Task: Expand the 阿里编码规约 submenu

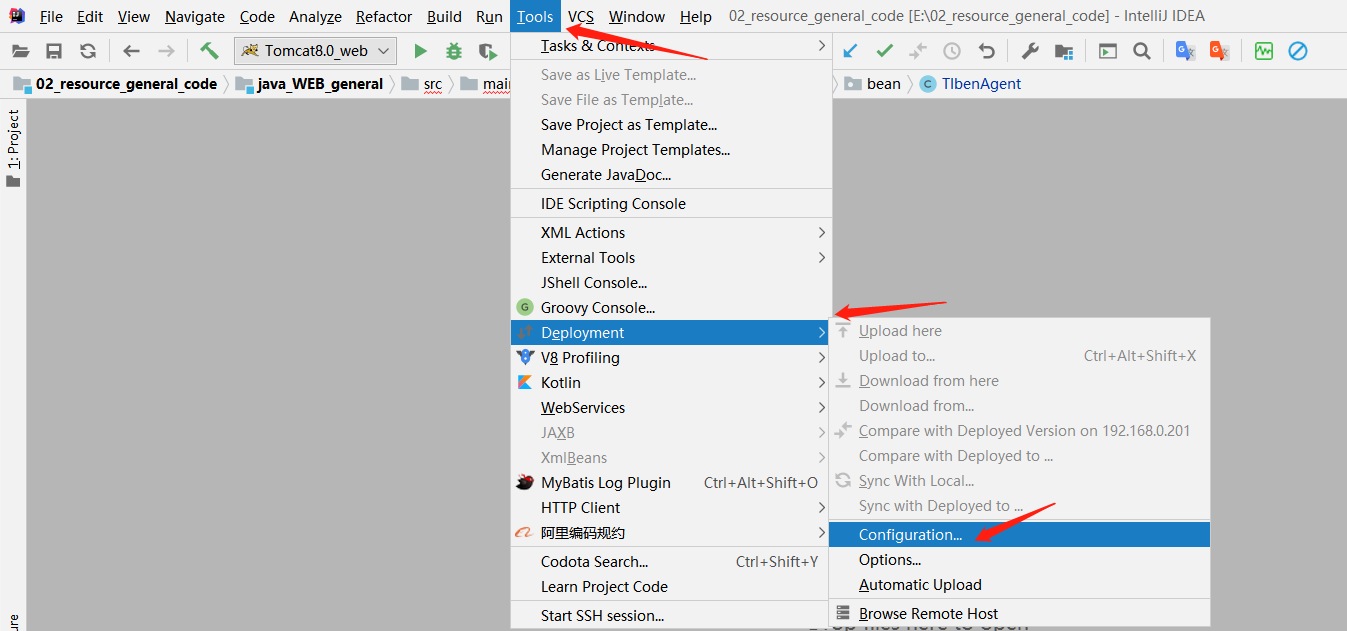Action: 671,533
